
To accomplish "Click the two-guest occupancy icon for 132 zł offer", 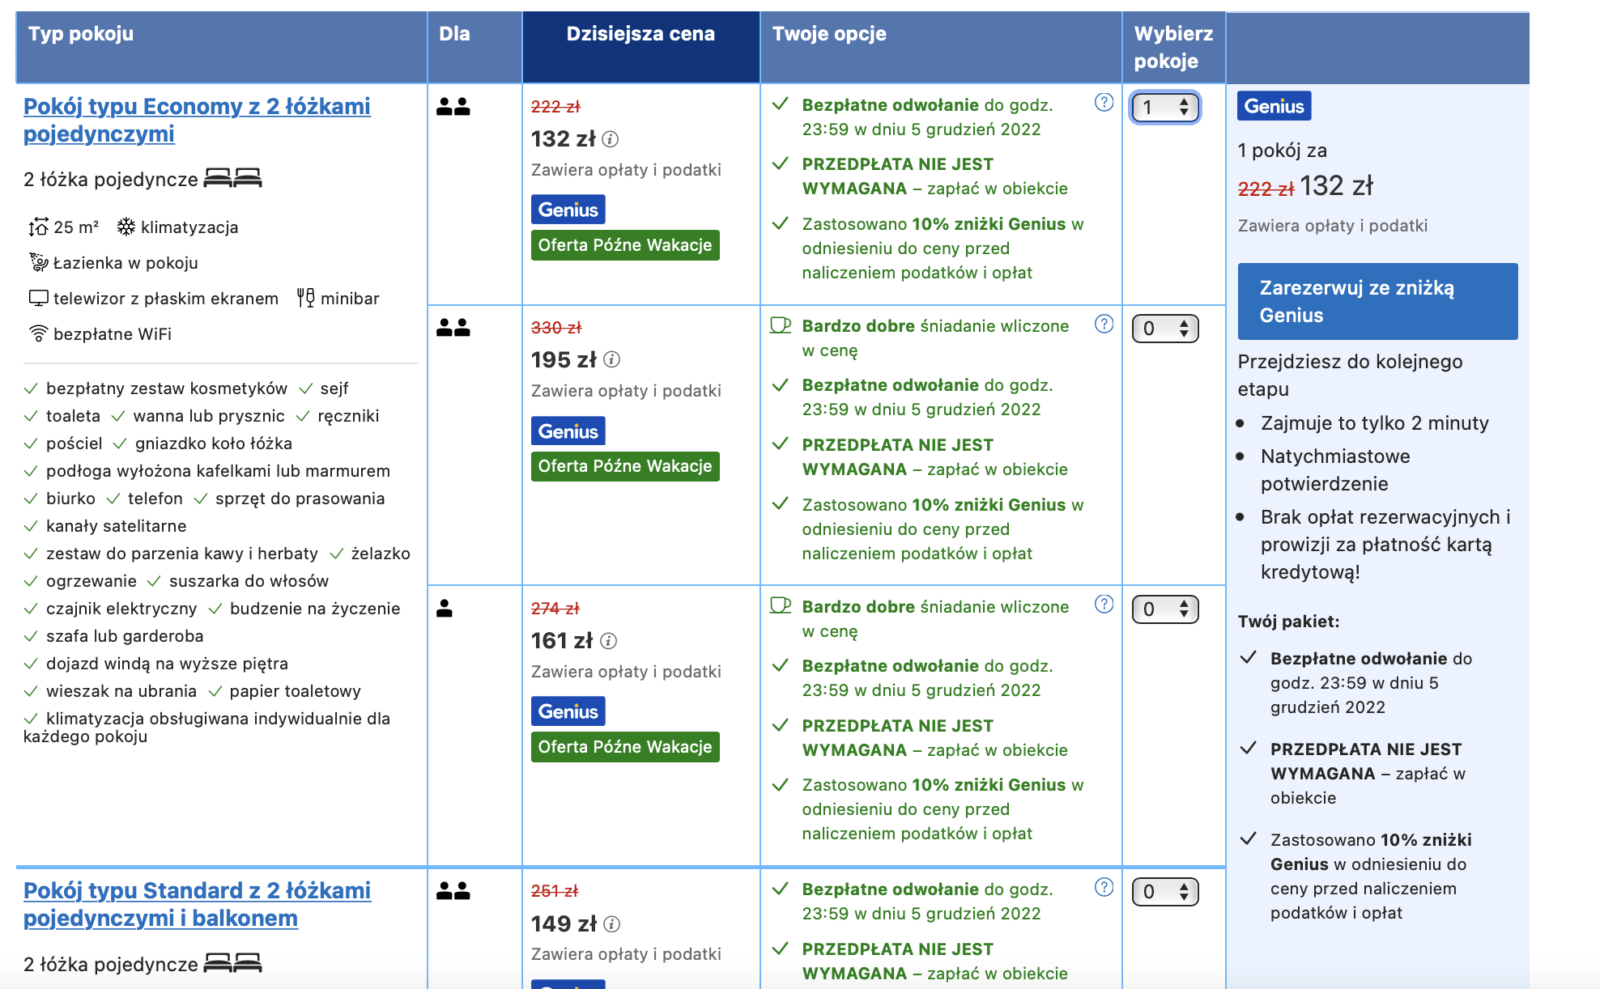I will pyautogui.click(x=453, y=107).
